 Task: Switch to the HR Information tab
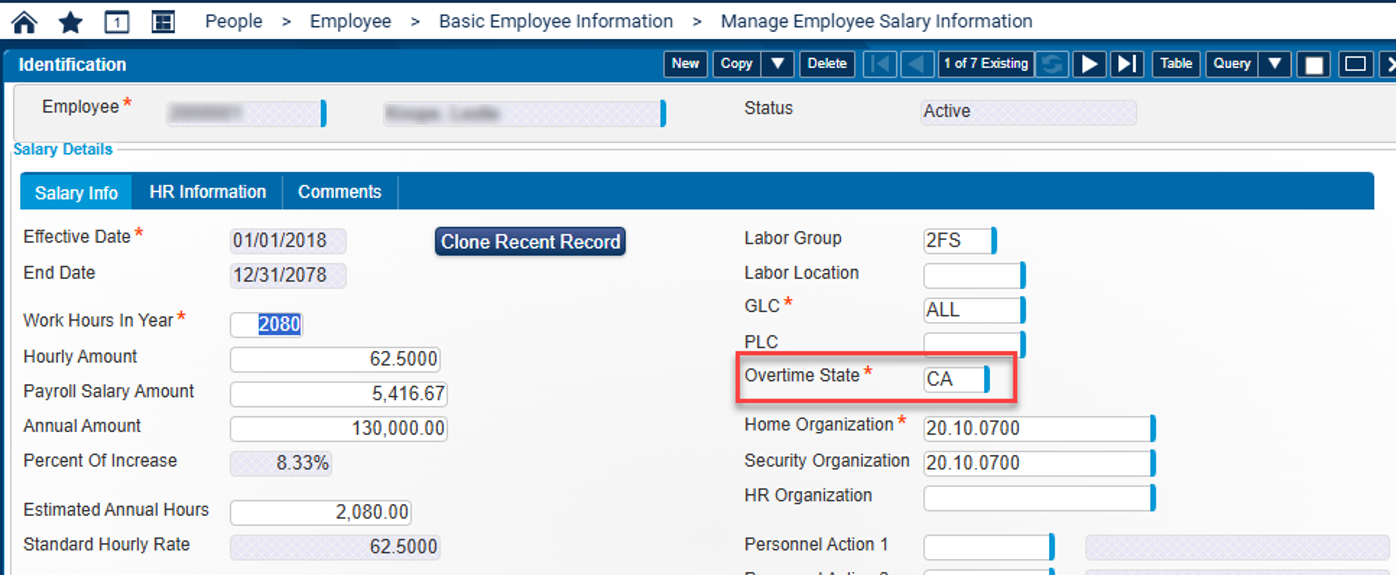coord(207,191)
